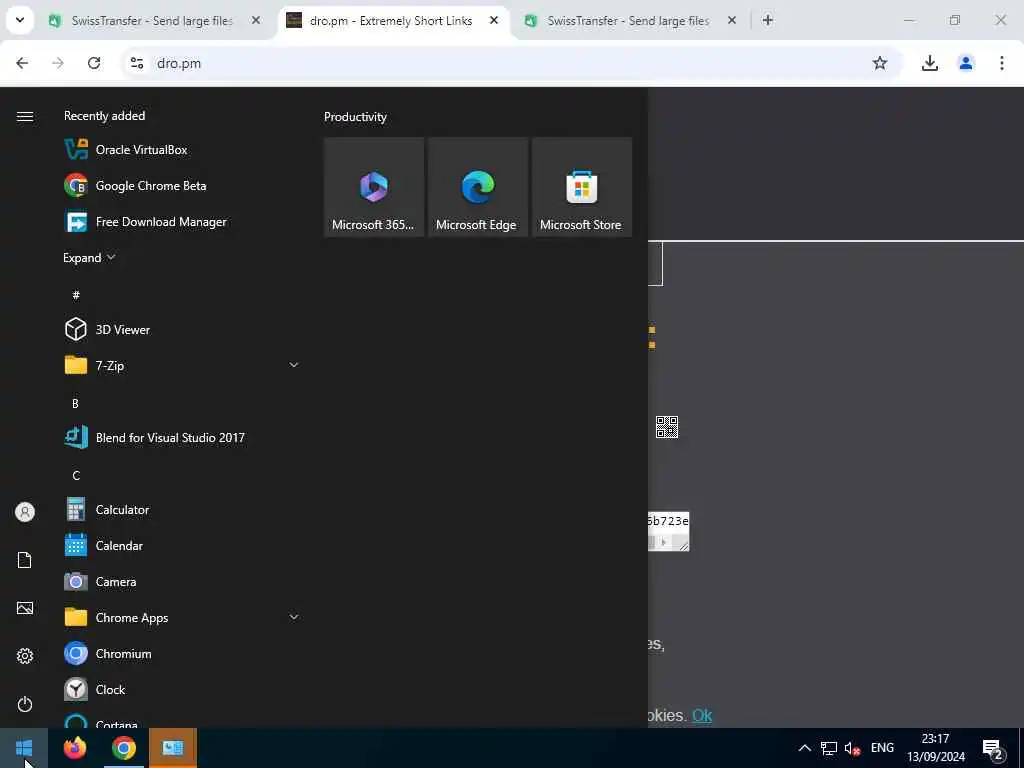
Task: Open Oracle VirtualBox from Recently added
Action: click(182, 150)
